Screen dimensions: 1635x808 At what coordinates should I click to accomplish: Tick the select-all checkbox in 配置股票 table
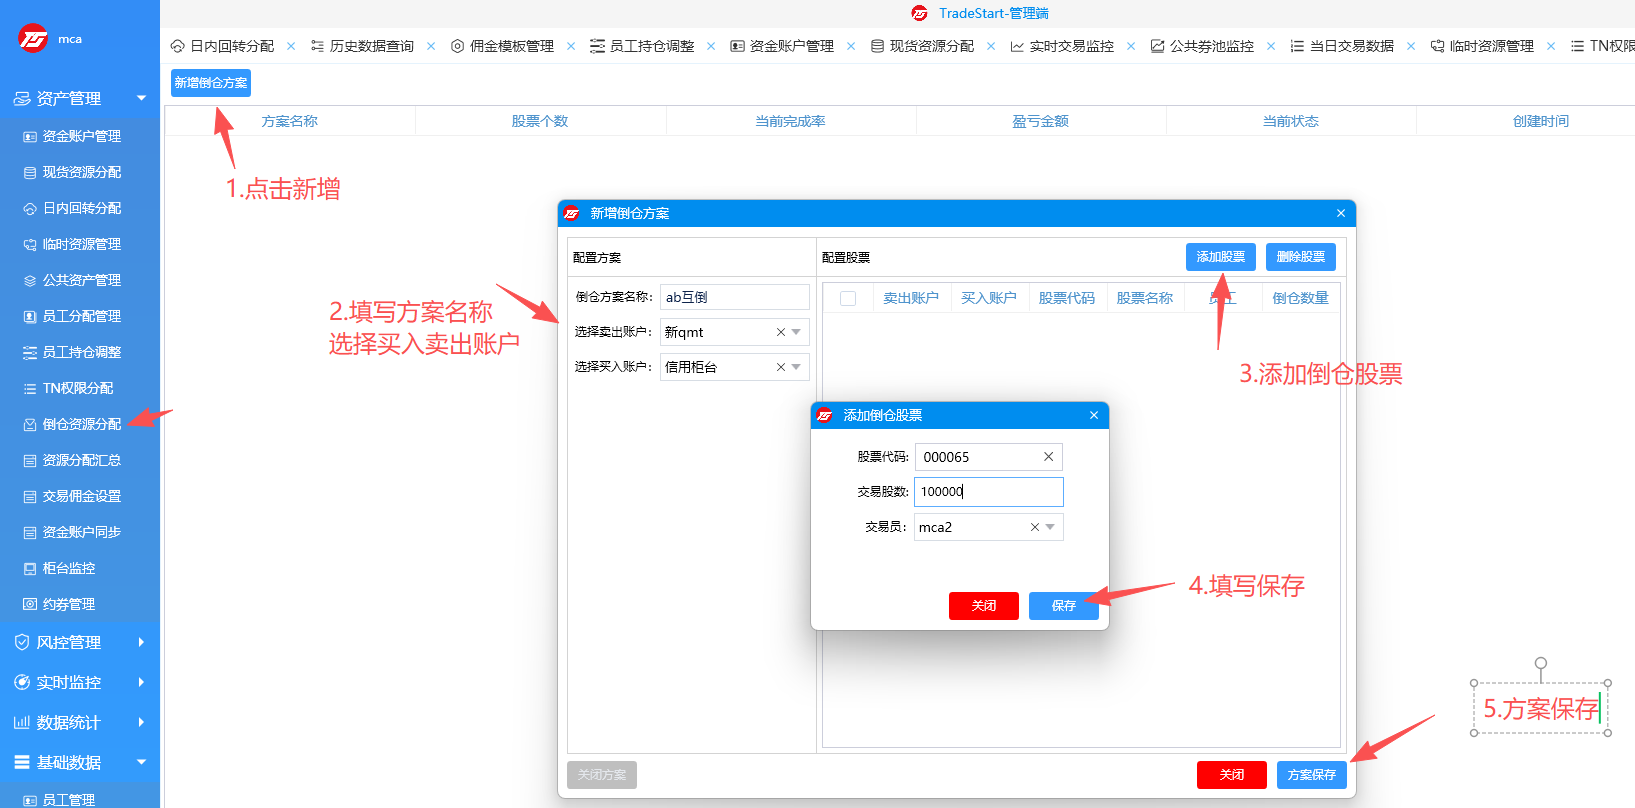tap(848, 298)
